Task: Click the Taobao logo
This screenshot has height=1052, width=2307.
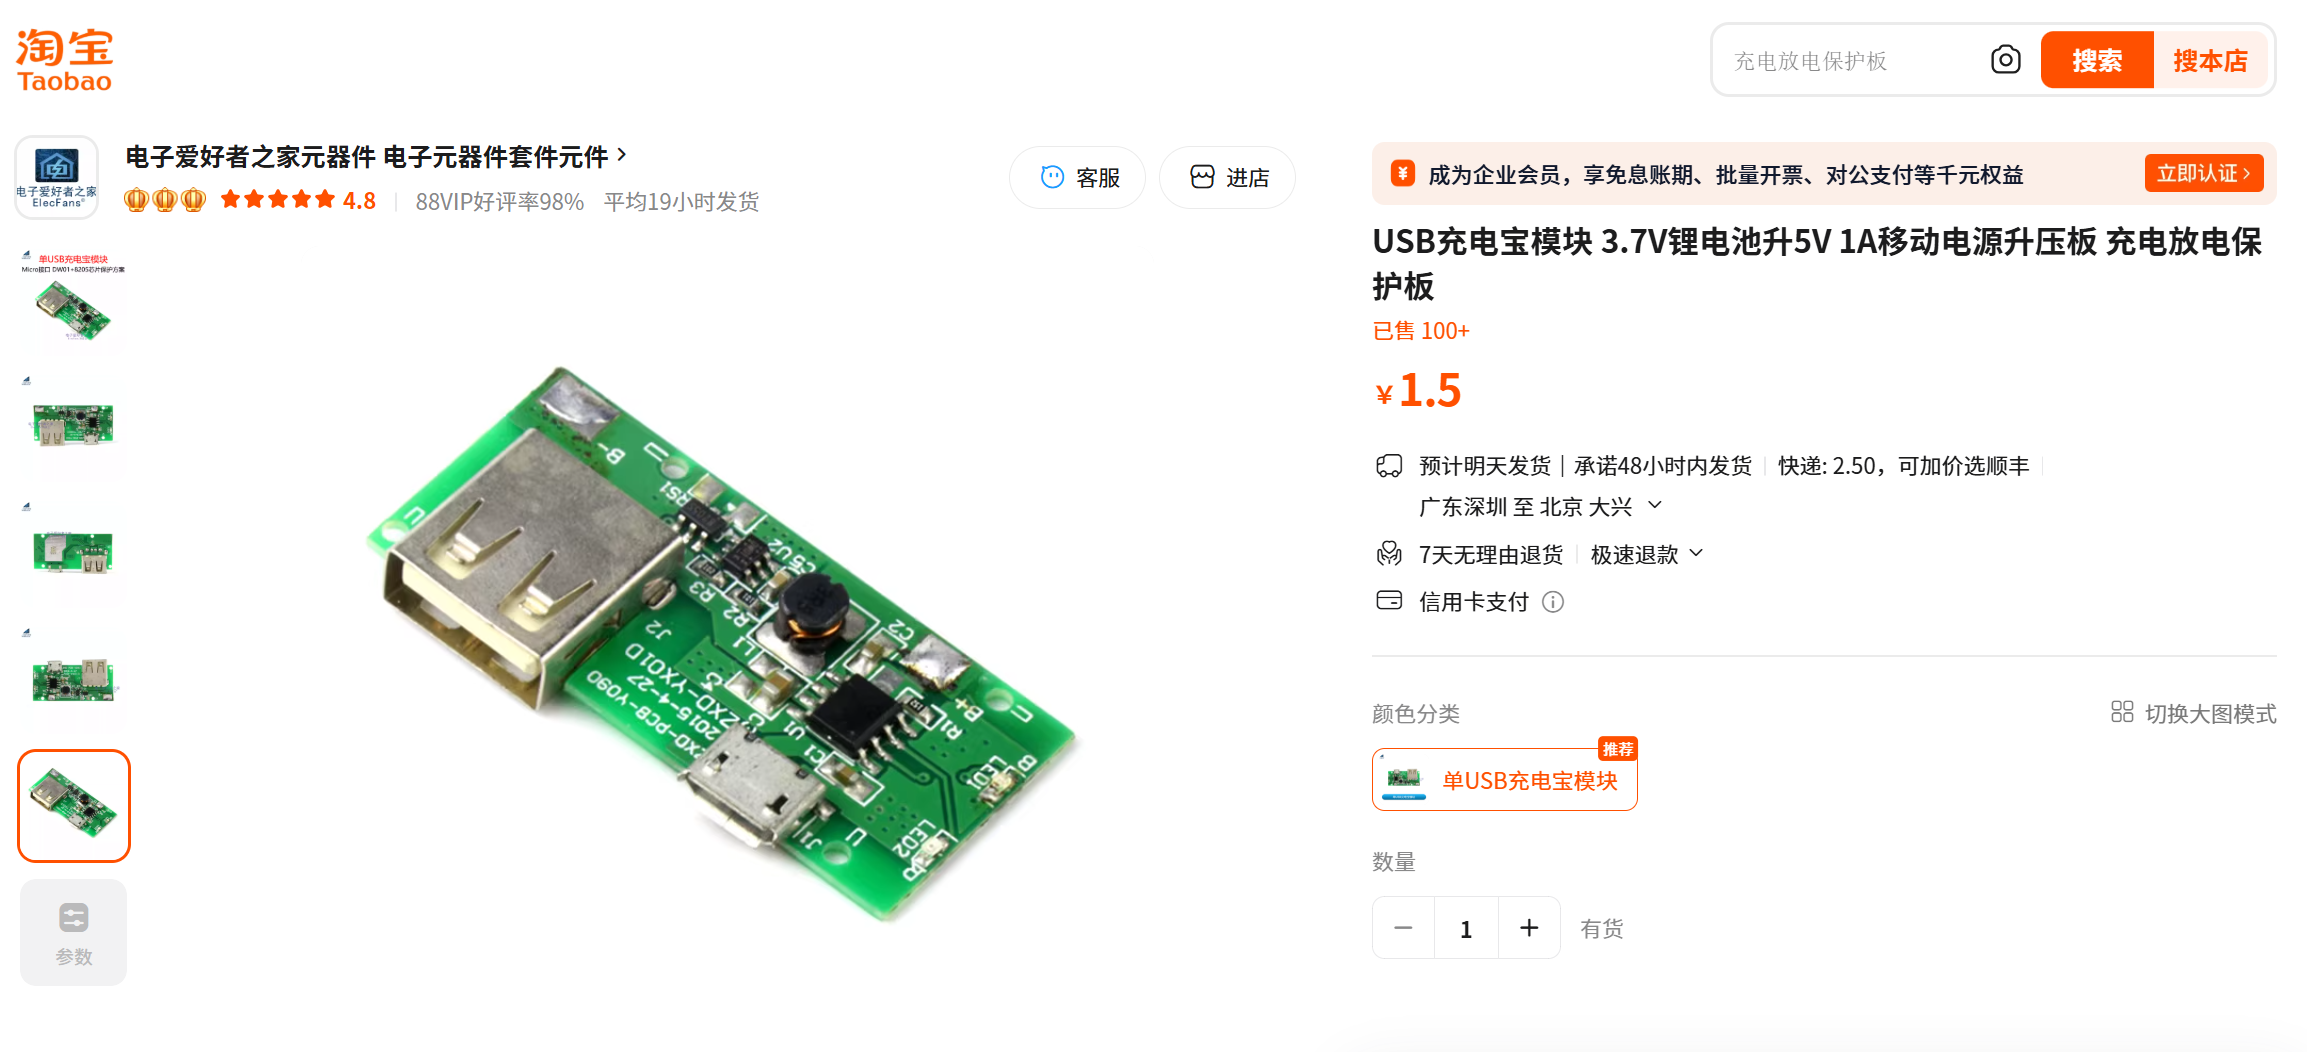Action: click(64, 60)
